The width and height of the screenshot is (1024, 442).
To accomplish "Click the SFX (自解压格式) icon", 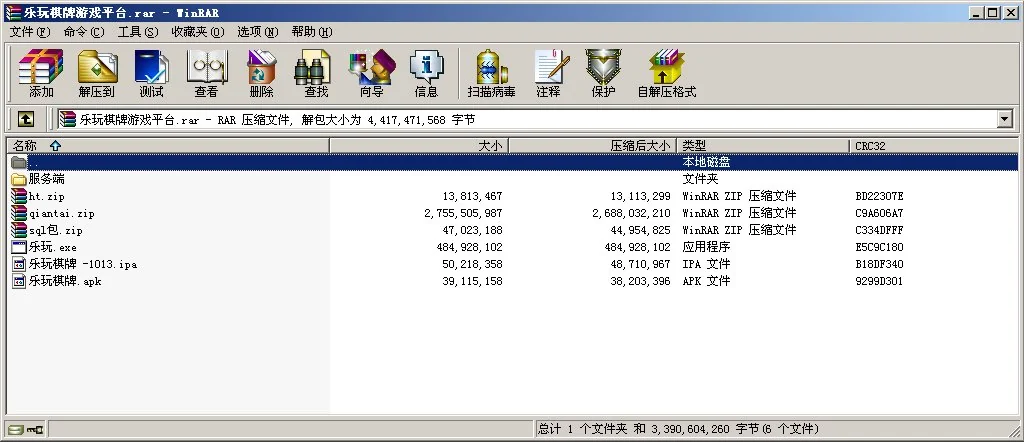I will (x=666, y=74).
